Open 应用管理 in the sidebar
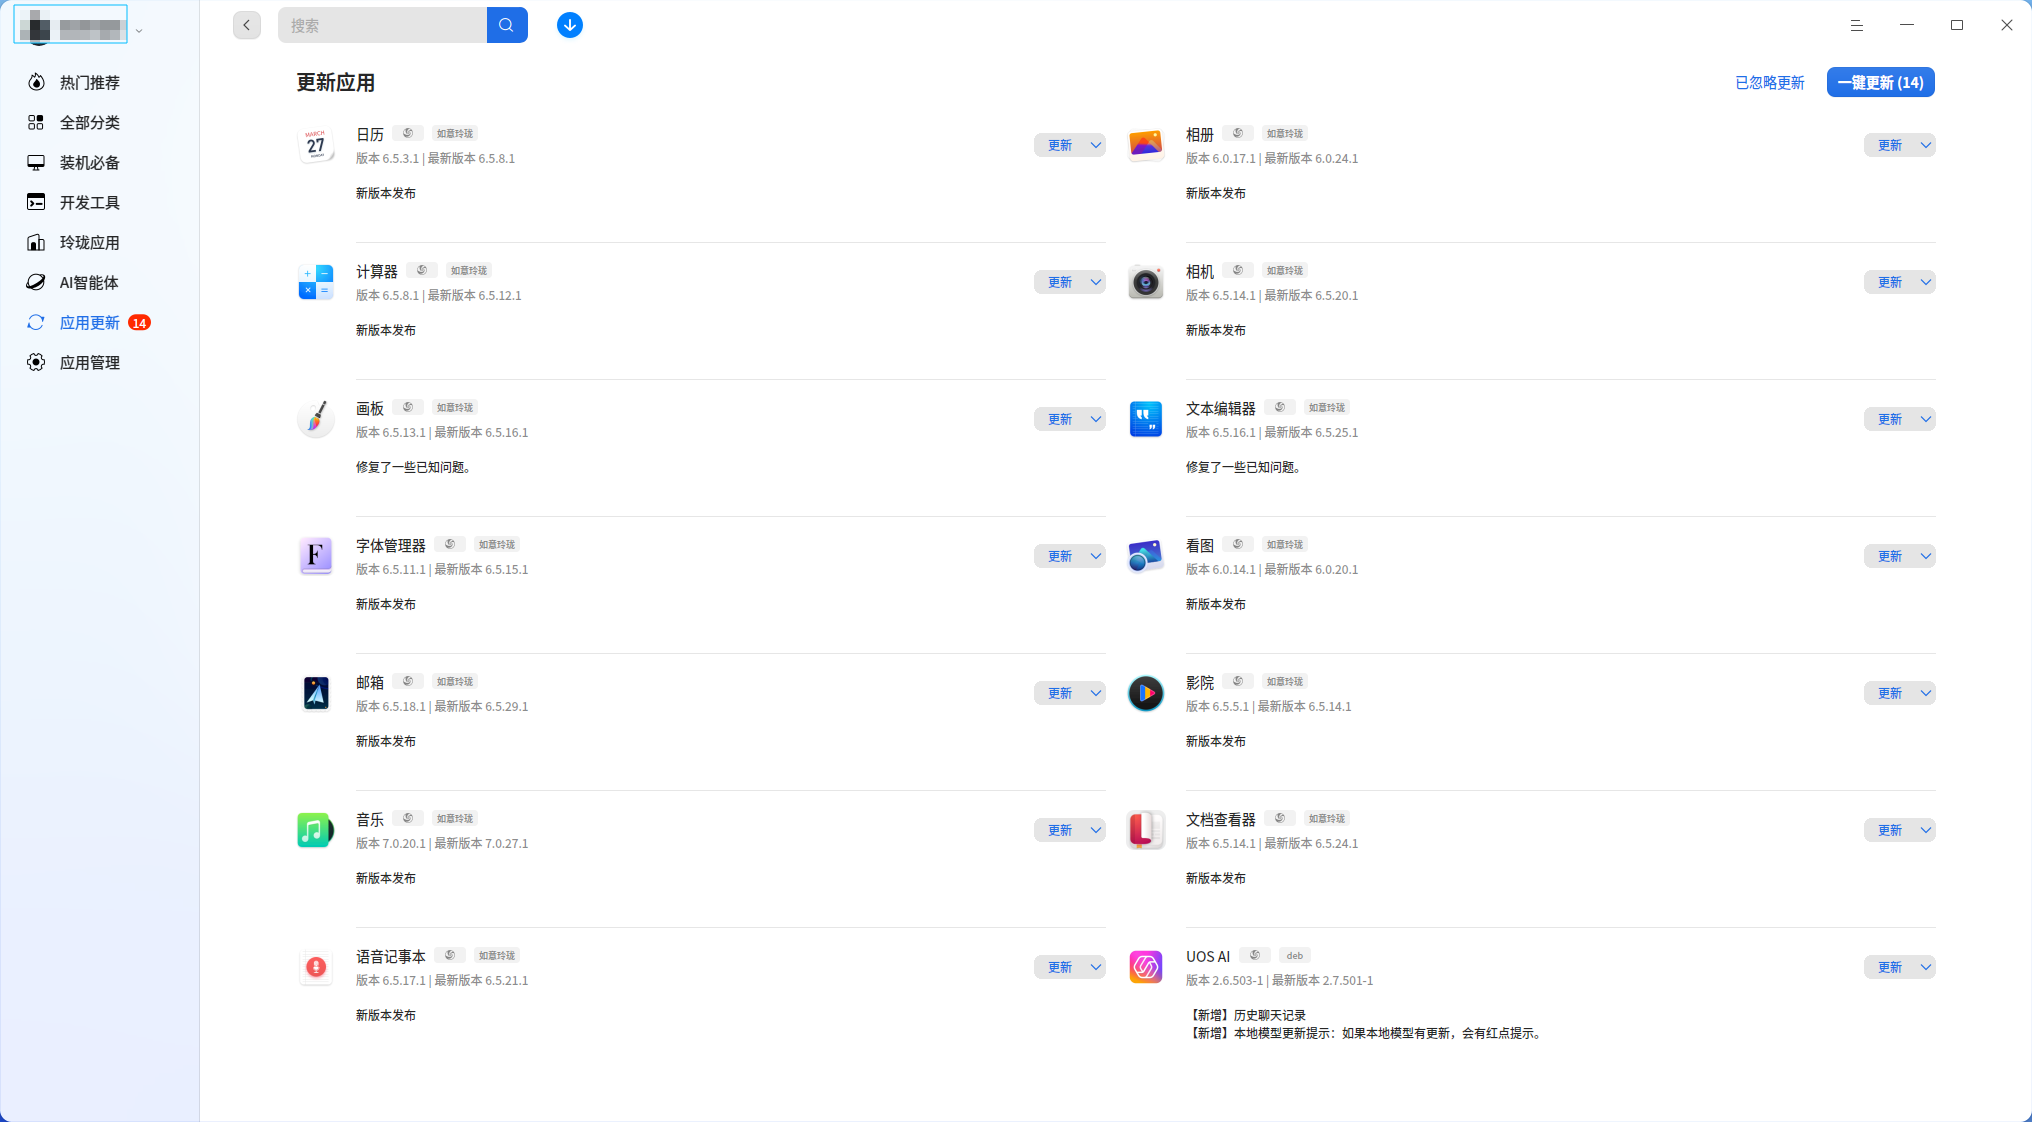The height and width of the screenshot is (1122, 2032). [x=90, y=362]
